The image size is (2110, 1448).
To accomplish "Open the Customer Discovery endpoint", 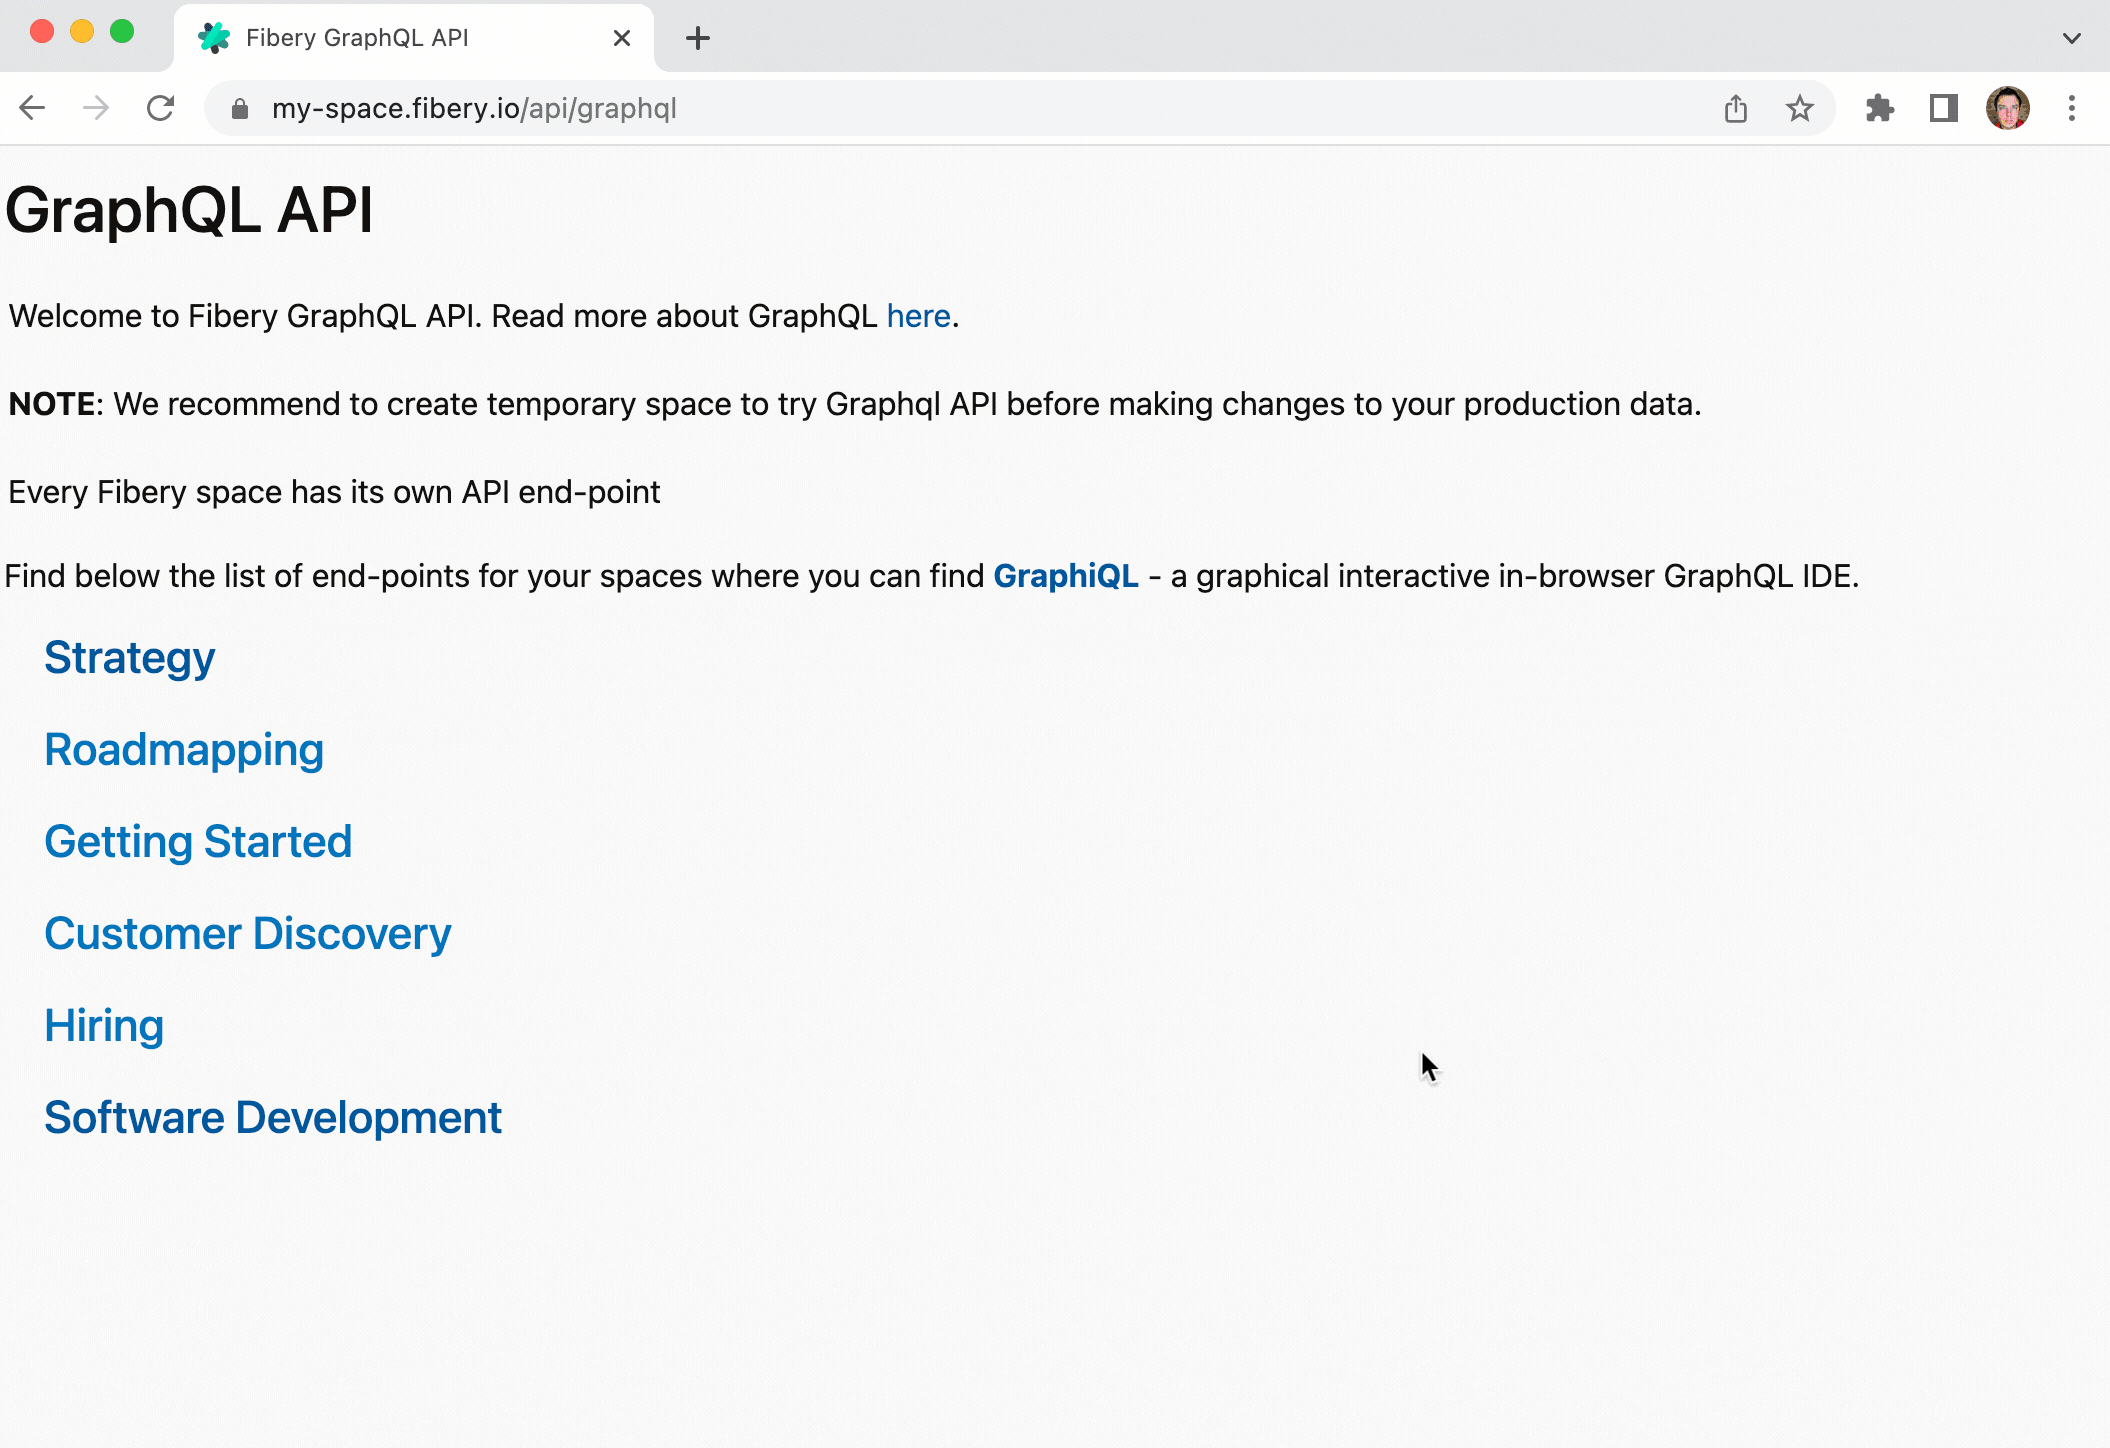I will pyautogui.click(x=247, y=932).
